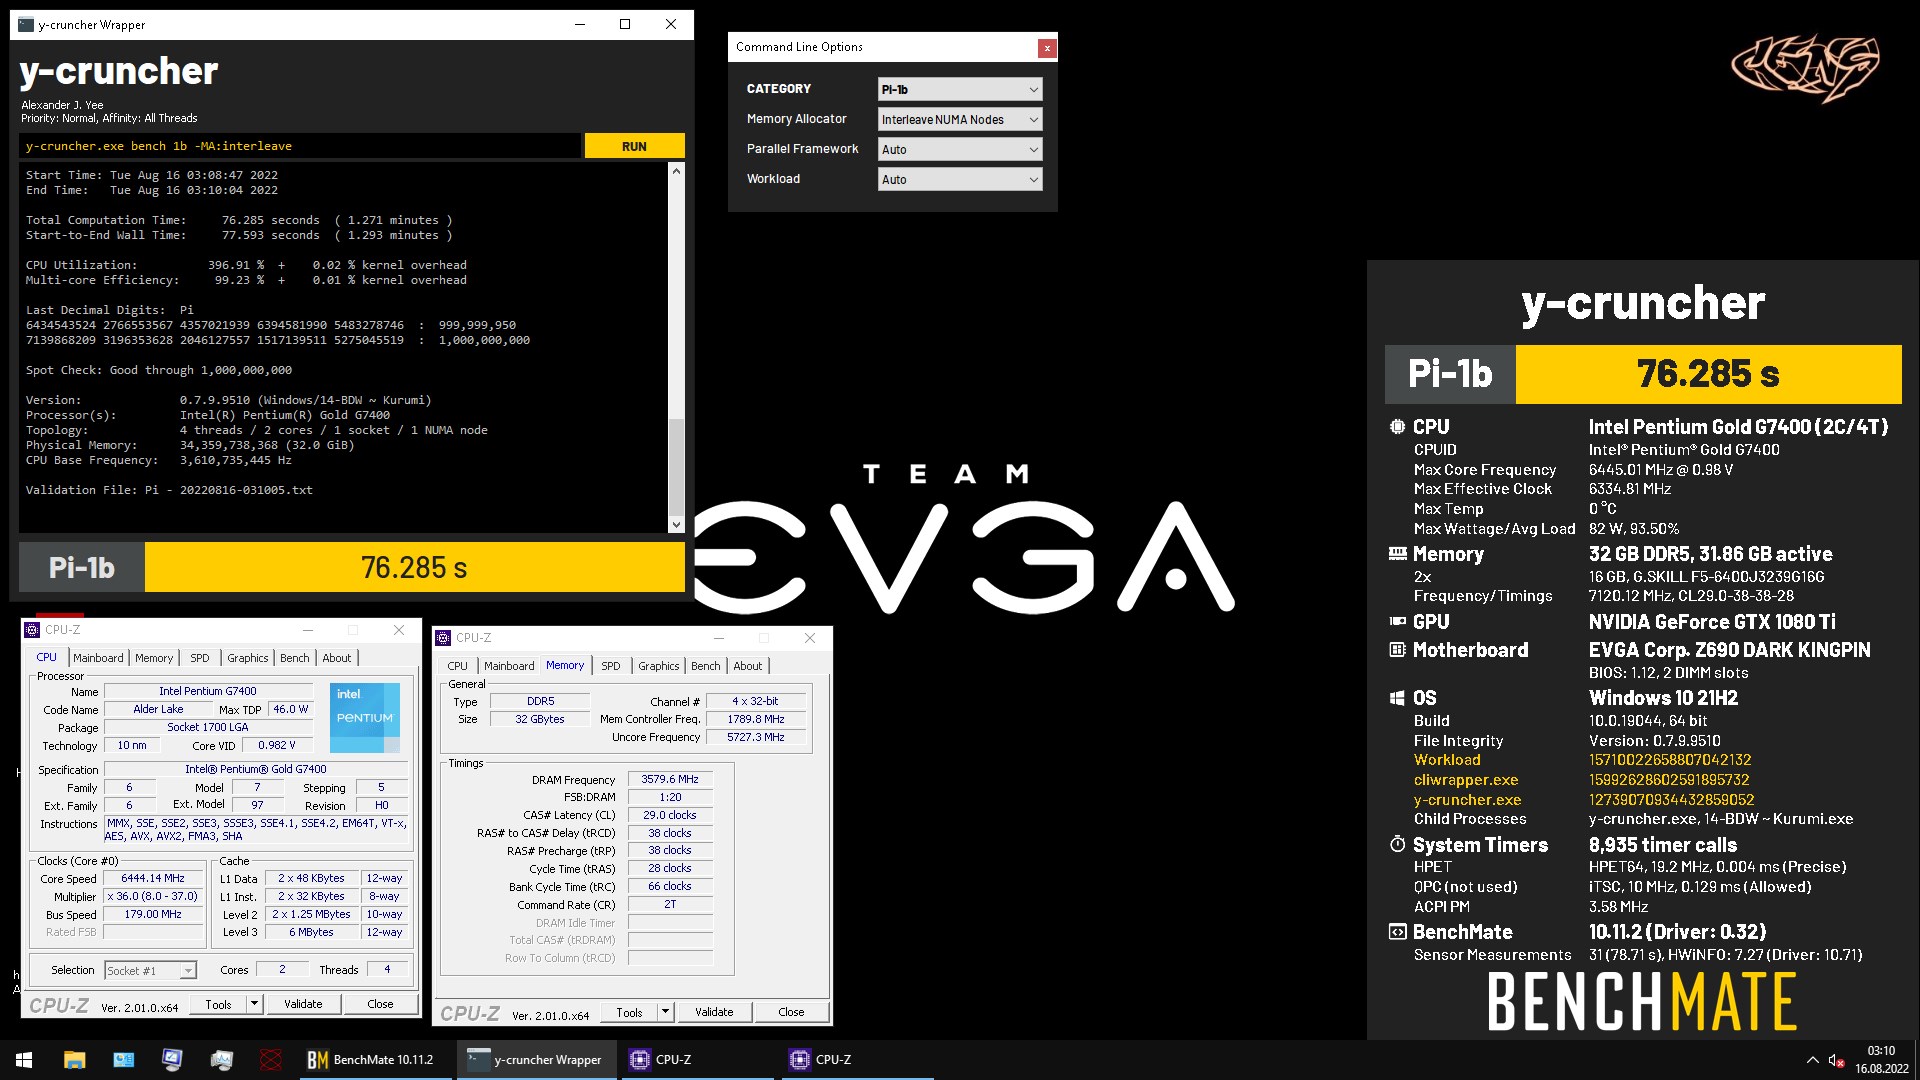Click the GPU icon in BenchMate panel
Image resolution: width=1920 pixels, height=1080 pixels.
point(1397,621)
